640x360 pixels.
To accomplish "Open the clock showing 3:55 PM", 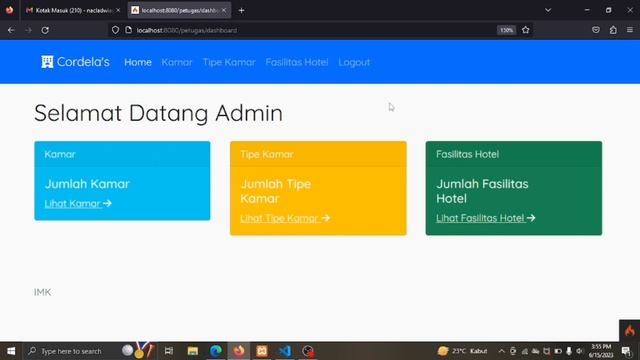I will (601, 351).
